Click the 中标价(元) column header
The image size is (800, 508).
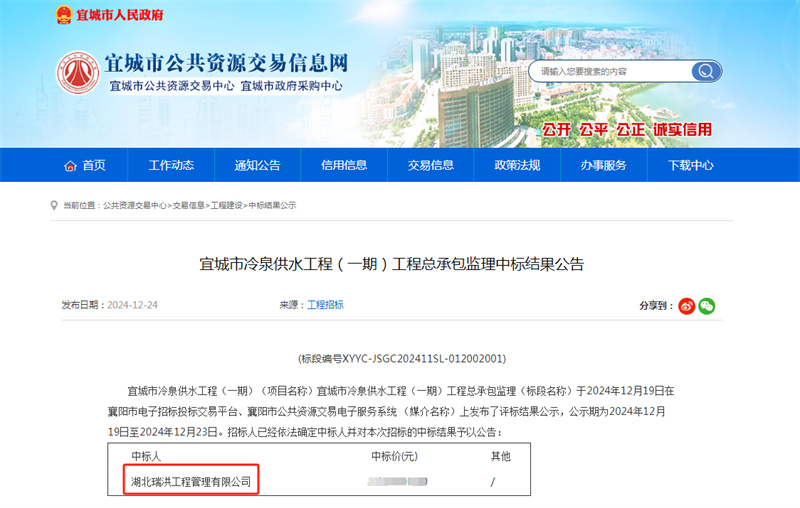pos(394,456)
